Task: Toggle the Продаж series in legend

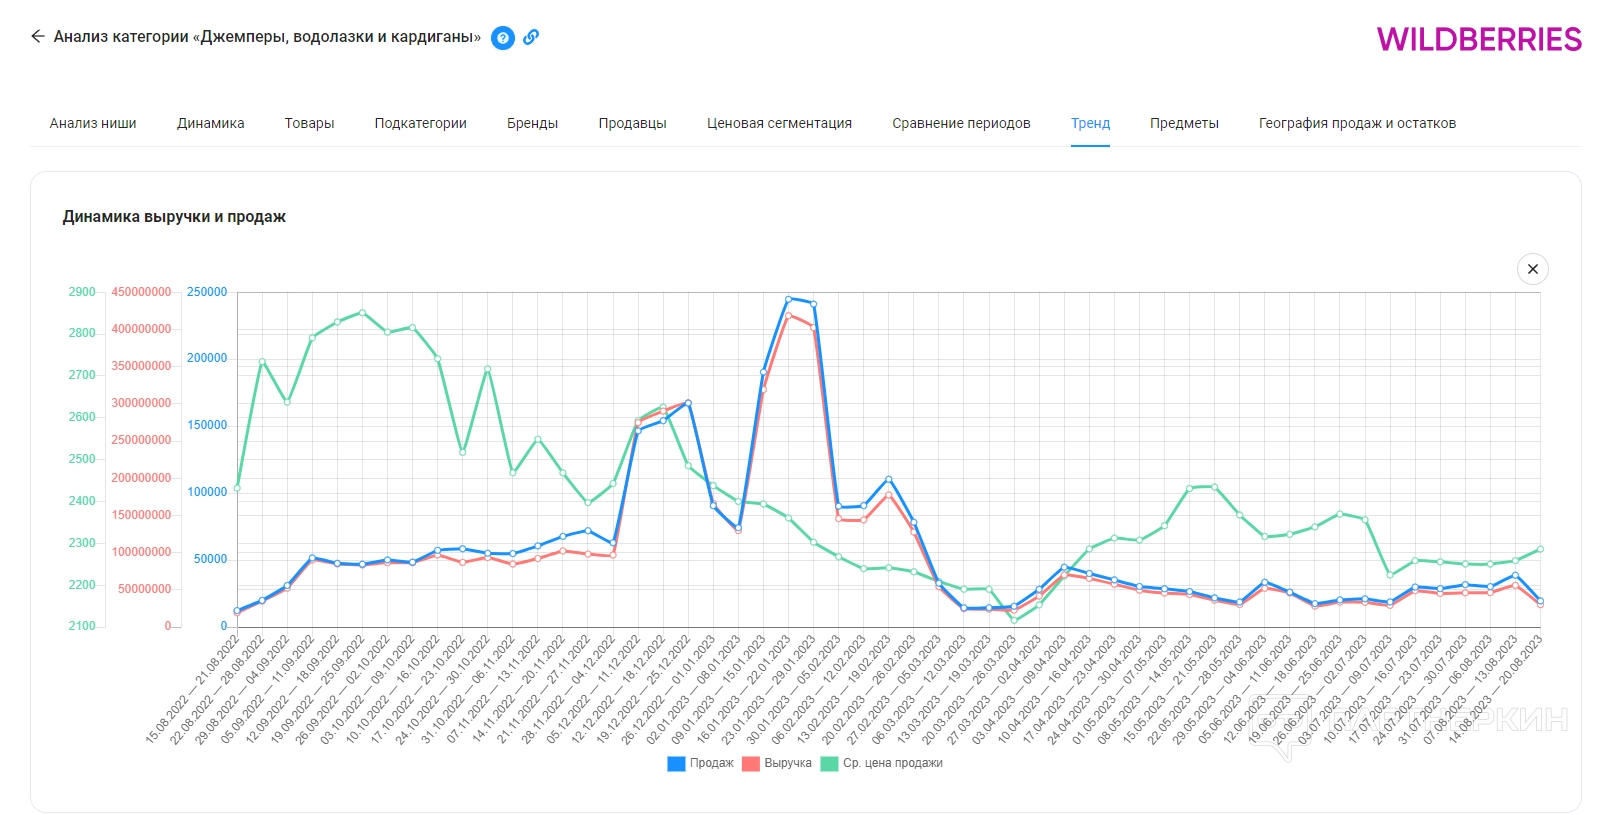Action: pos(711,763)
